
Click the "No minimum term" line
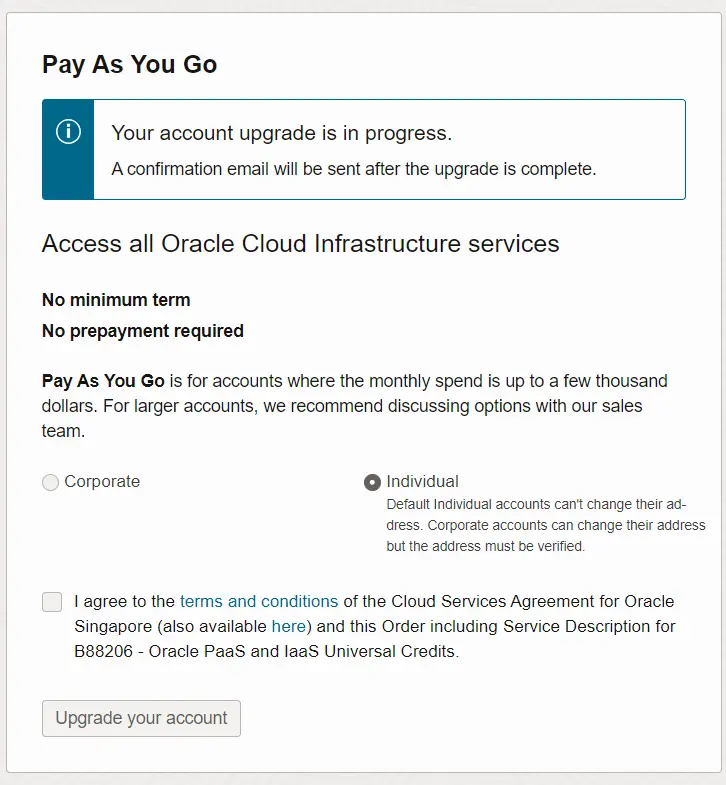click(x=116, y=300)
